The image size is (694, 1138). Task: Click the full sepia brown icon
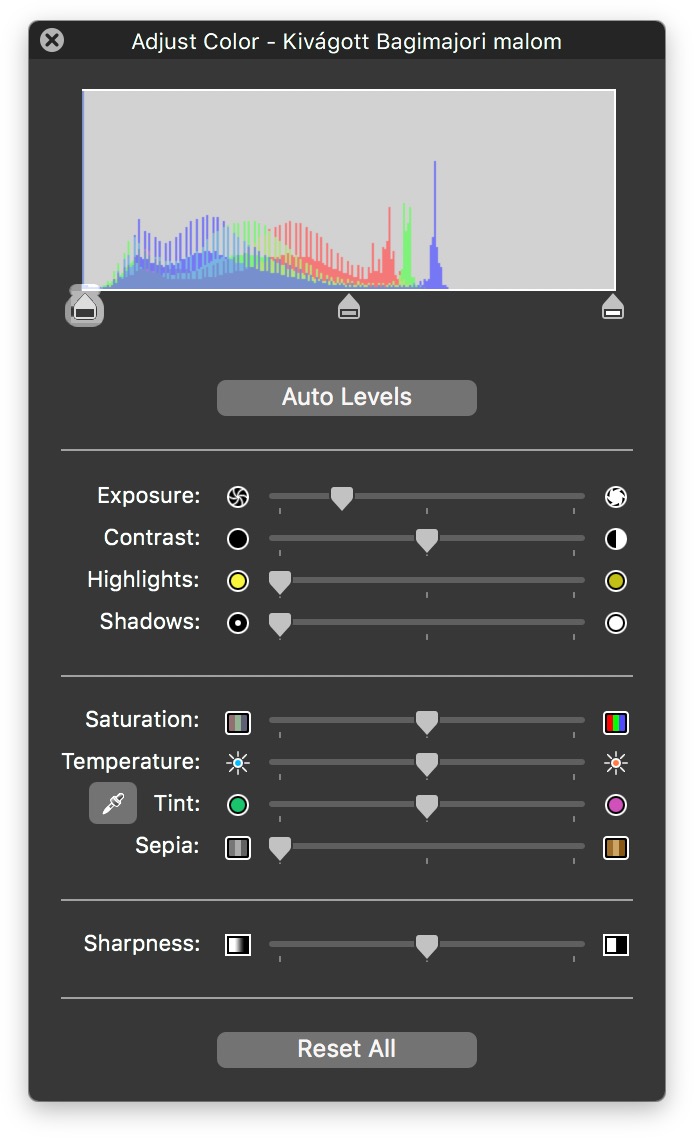pos(616,848)
